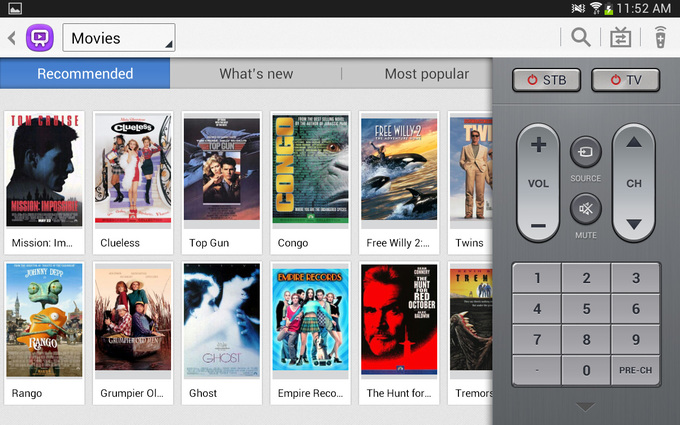This screenshot has height=425, width=680.
Task: Select the 'Grumpier Ol...' title text
Action: (132, 393)
